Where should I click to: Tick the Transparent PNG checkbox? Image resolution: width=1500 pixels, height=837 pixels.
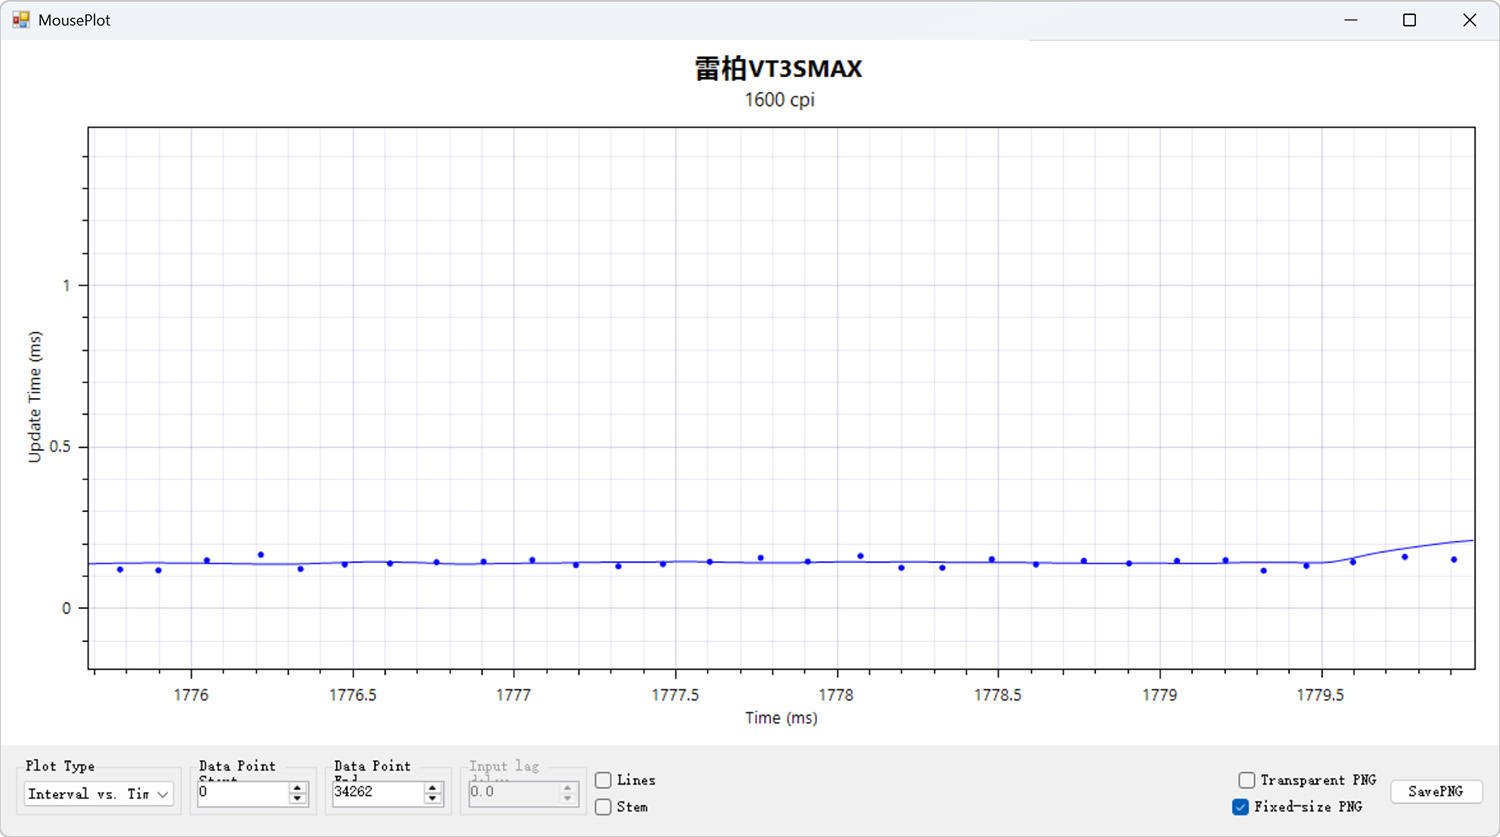click(x=1247, y=780)
